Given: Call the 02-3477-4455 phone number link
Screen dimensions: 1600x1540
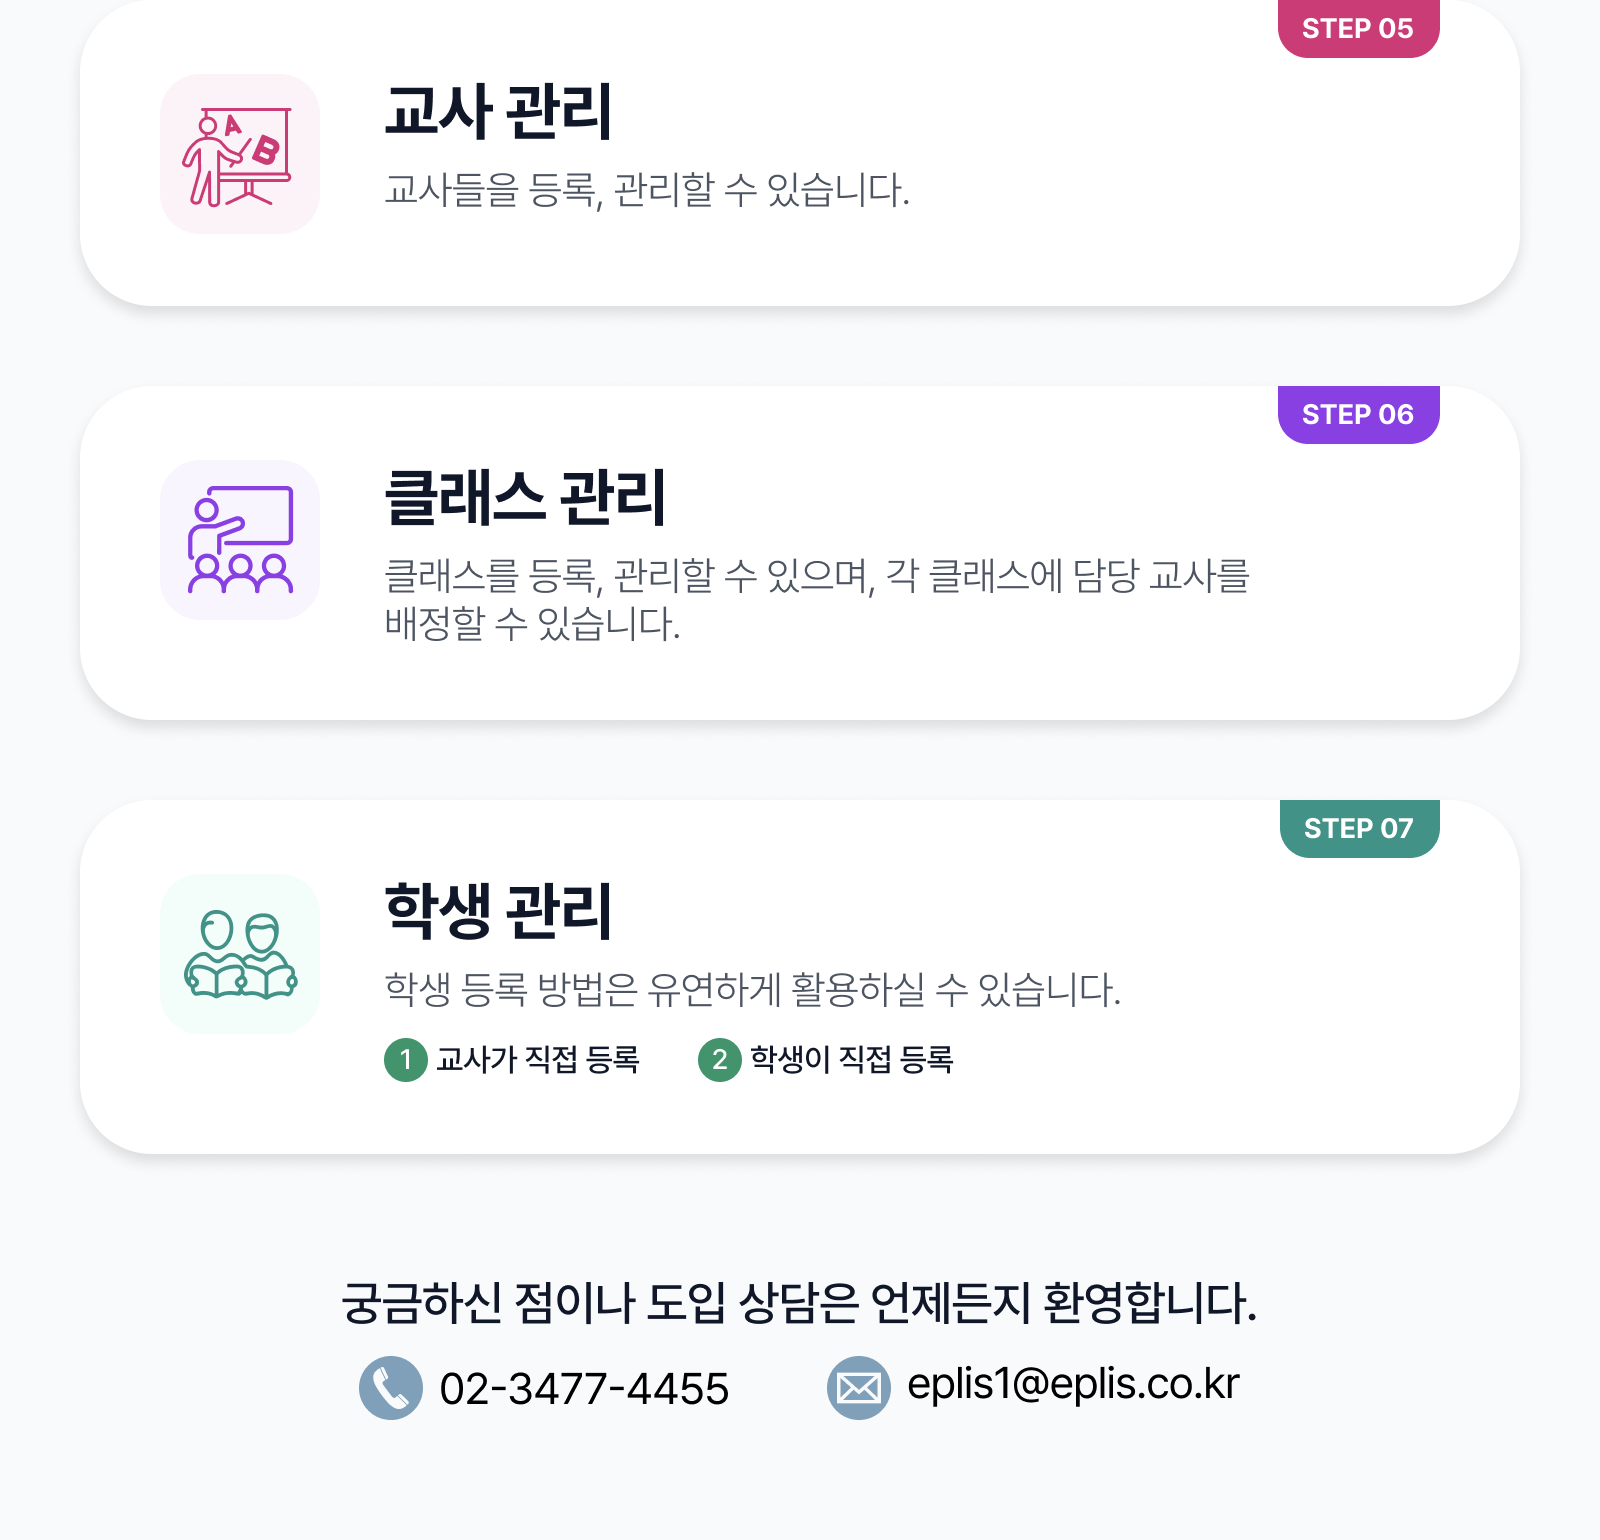Looking at the screenshot, I should click(584, 1389).
